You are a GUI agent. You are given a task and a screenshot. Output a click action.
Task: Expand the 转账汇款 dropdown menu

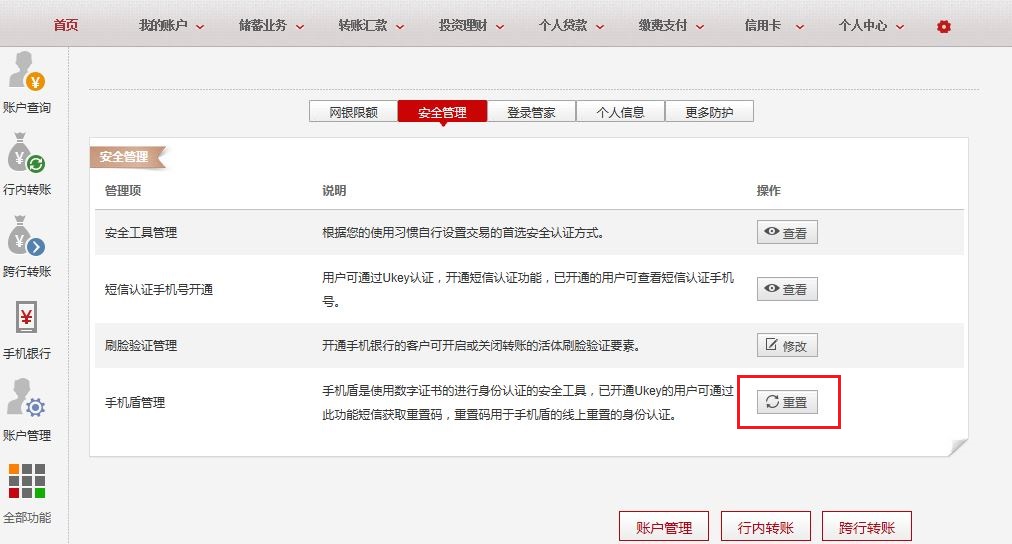pos(371,25)
